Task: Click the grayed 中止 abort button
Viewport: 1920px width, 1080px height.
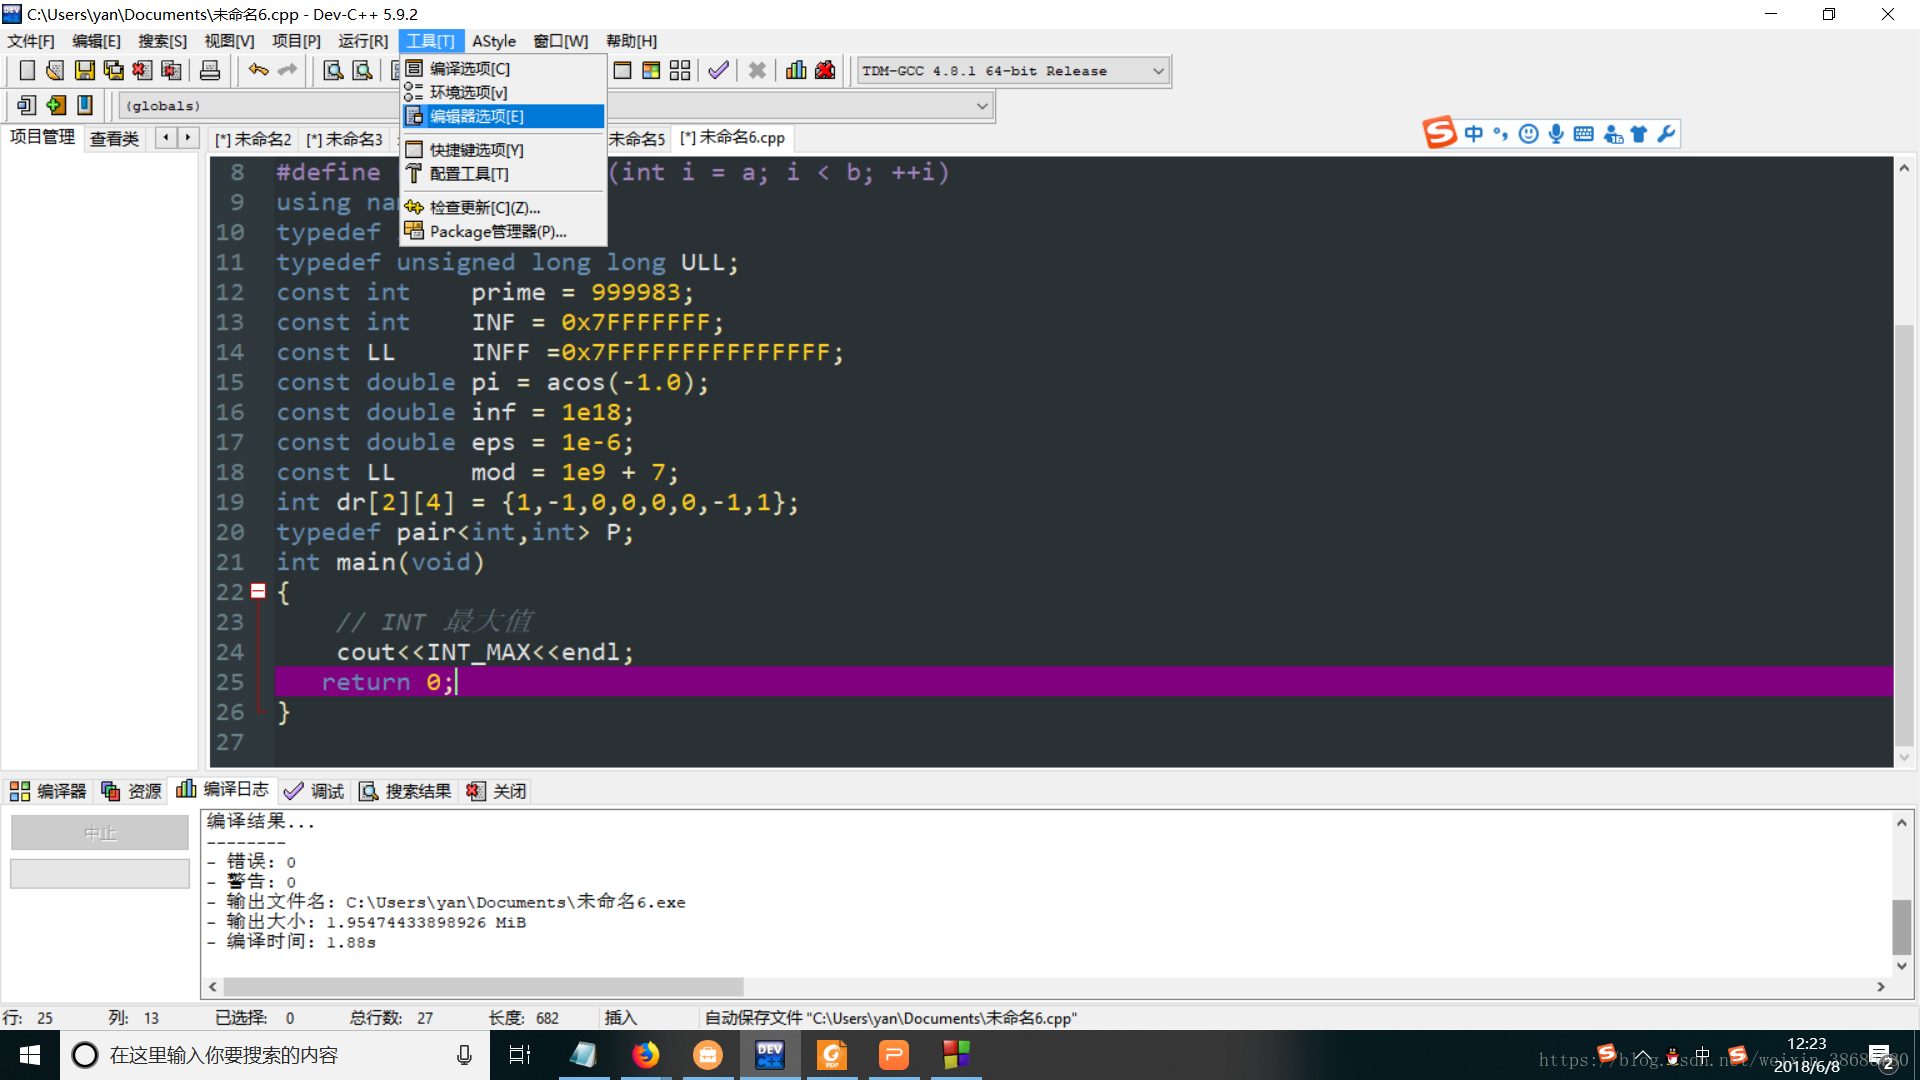Action: (100, 833)
